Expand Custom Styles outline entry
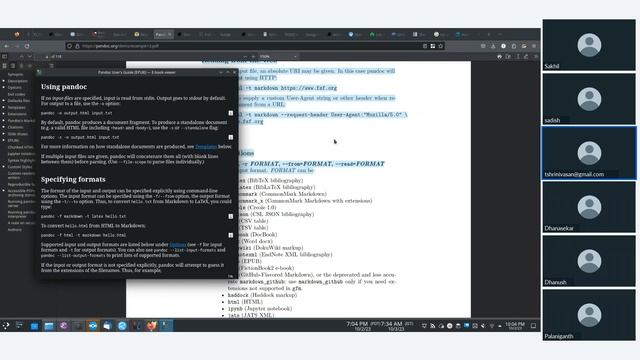 coord(4,167)
